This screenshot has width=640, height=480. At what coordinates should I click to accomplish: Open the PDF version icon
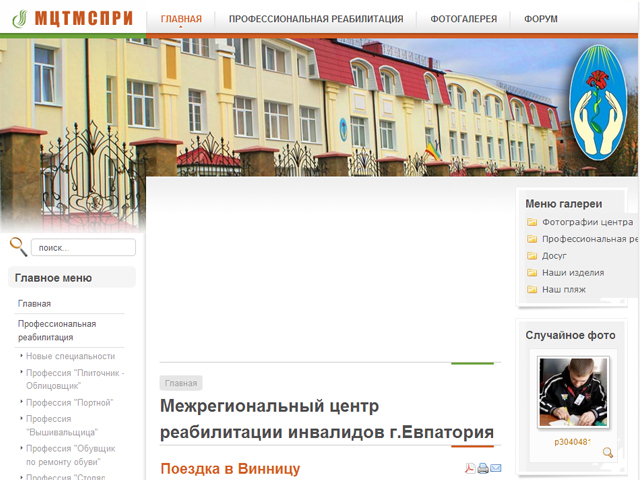pos(470,468)
